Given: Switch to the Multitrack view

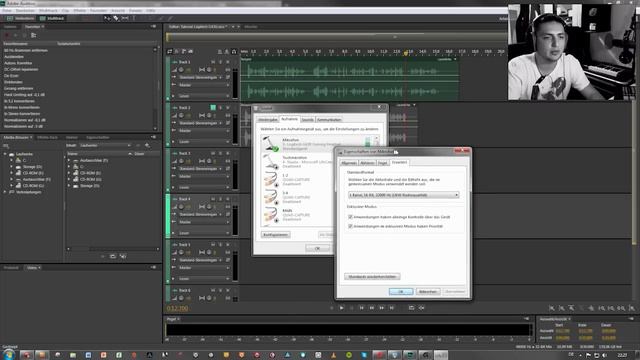Looking at the screenshot, I should pos(52,18).
